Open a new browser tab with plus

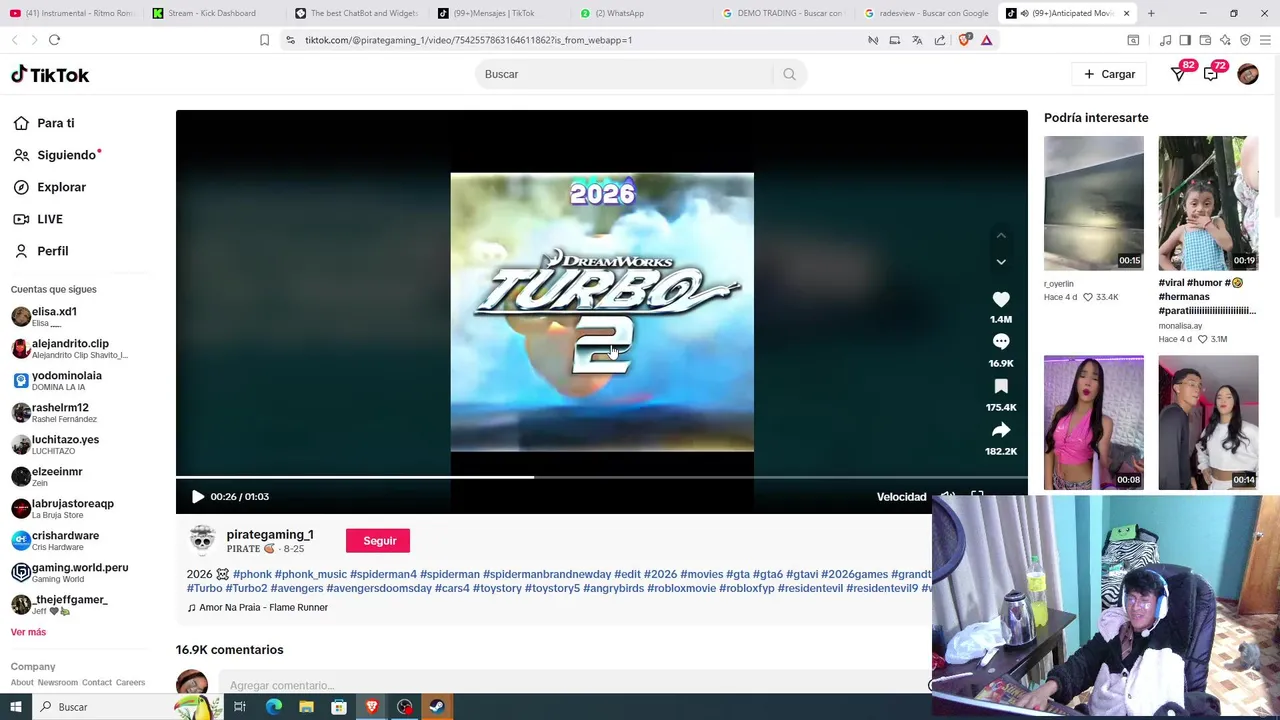click(1151, 13)
